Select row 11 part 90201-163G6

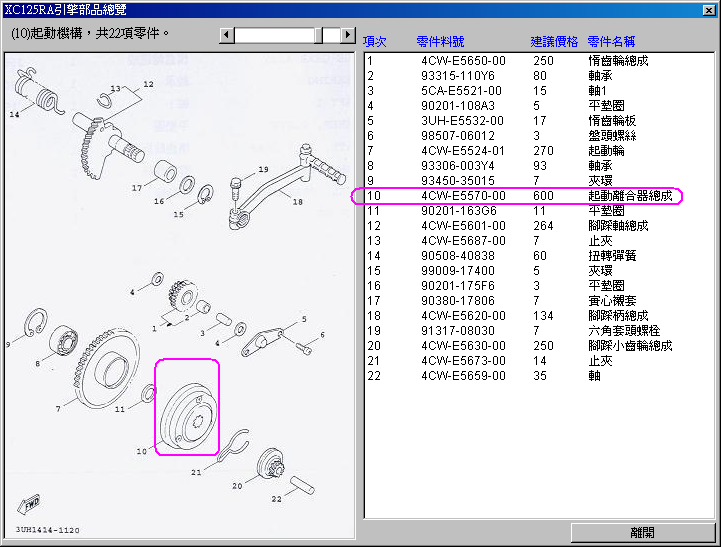coord(539,211)
